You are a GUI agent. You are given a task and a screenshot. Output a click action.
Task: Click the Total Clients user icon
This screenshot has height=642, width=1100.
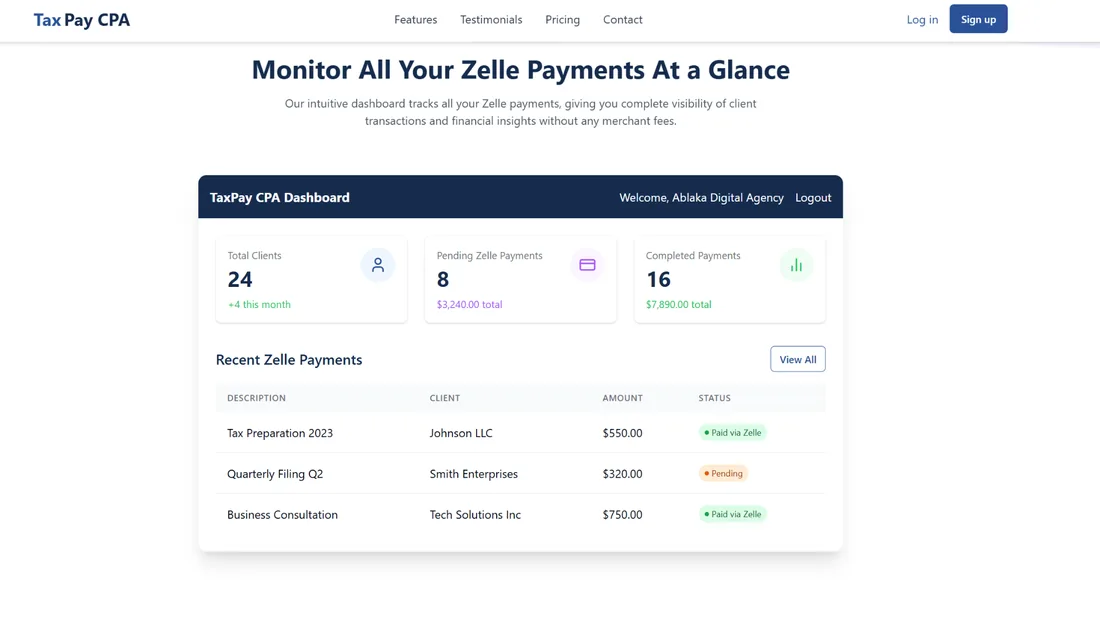[377, 265]
